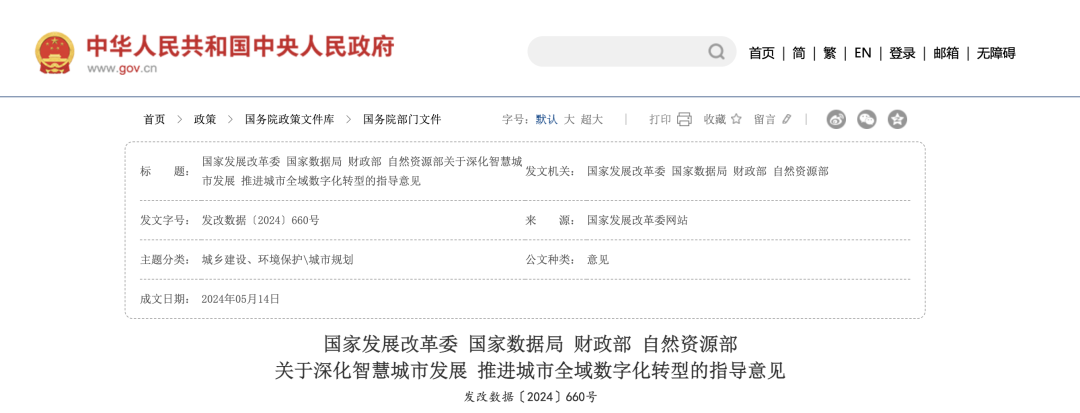Screen dimensions: 1080x413
Task: Open 首页 in top navigation
Action: (762, 53)
